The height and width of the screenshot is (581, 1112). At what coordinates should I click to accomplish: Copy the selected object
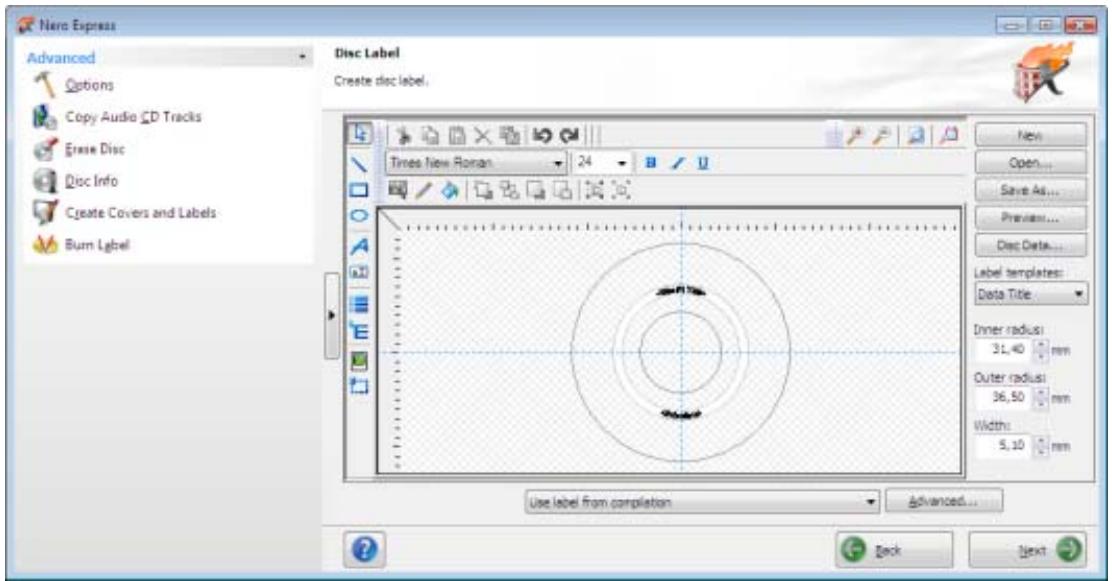(430, 135)
